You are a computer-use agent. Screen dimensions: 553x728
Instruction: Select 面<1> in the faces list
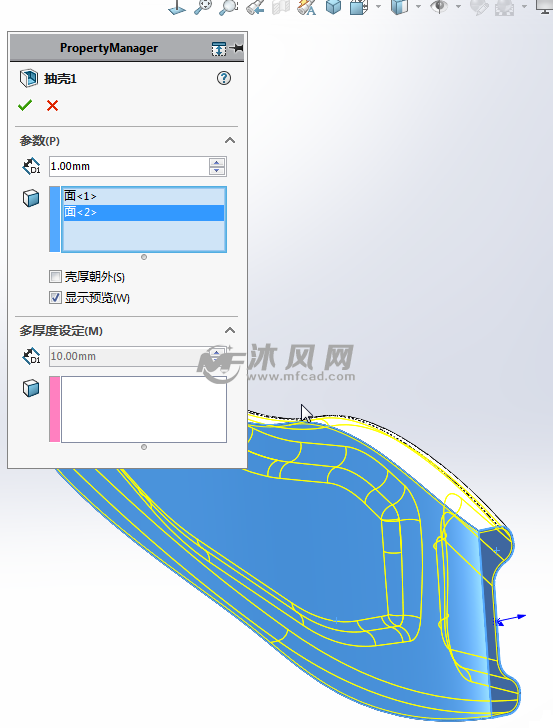(143, 196)
